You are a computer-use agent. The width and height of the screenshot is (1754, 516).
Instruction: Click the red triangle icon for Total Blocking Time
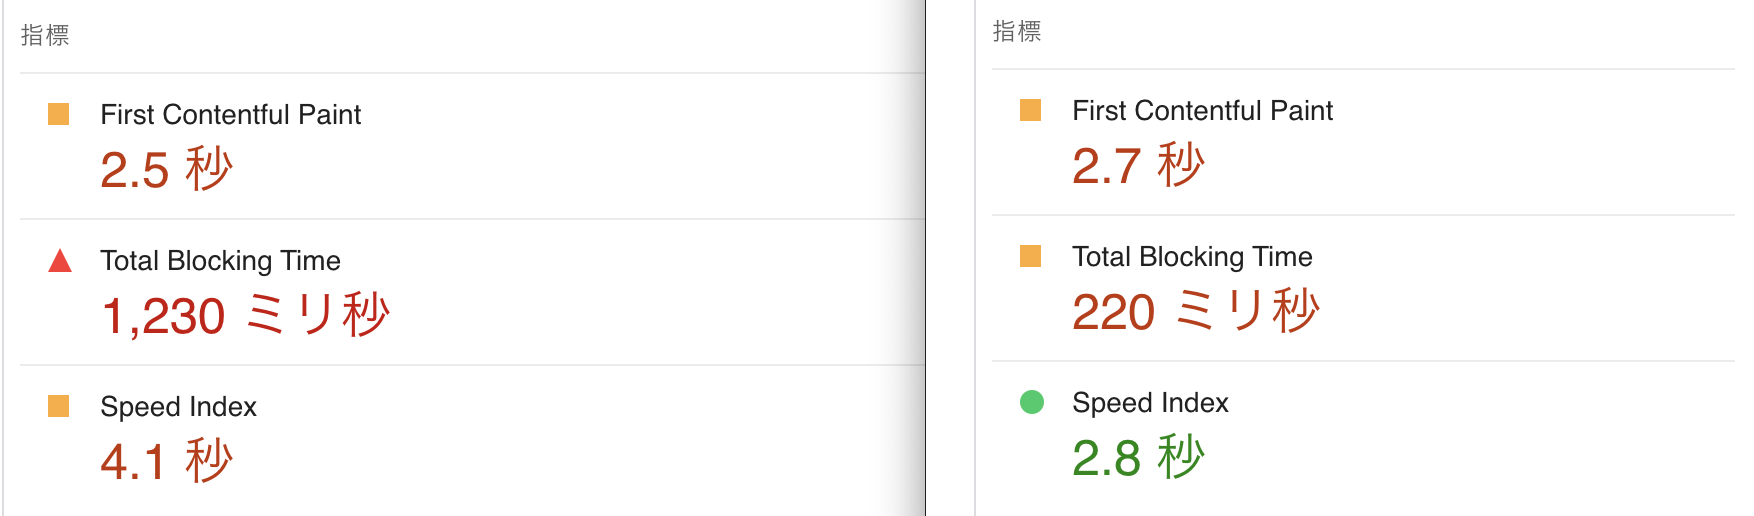(60, 261)
